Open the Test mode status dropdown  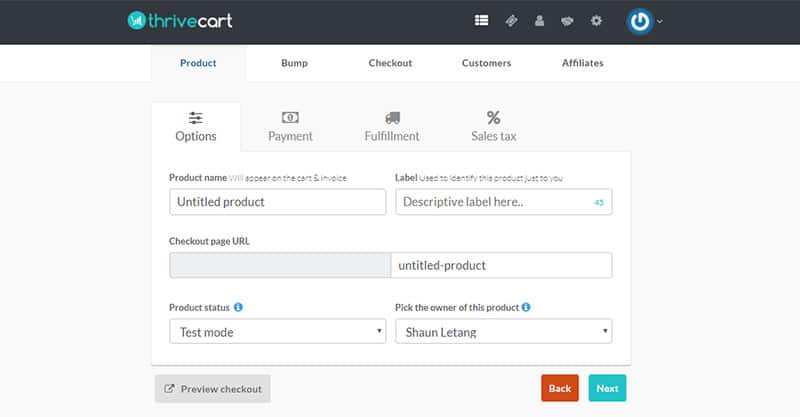click(278, 331)
